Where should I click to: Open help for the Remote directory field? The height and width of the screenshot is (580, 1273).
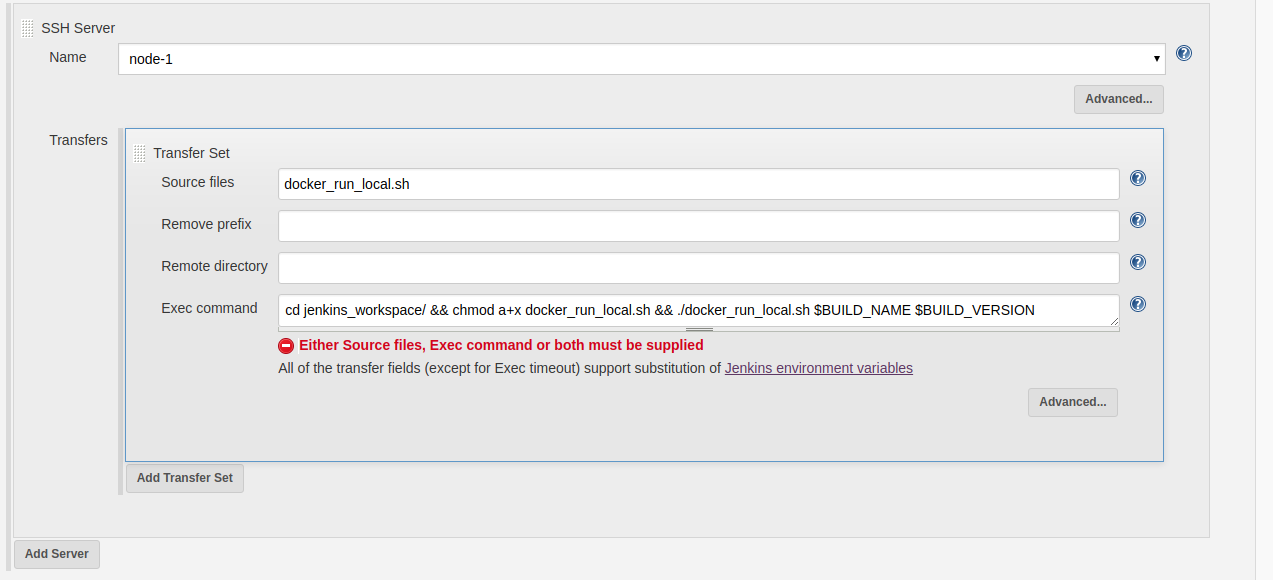coord(1138,263)
